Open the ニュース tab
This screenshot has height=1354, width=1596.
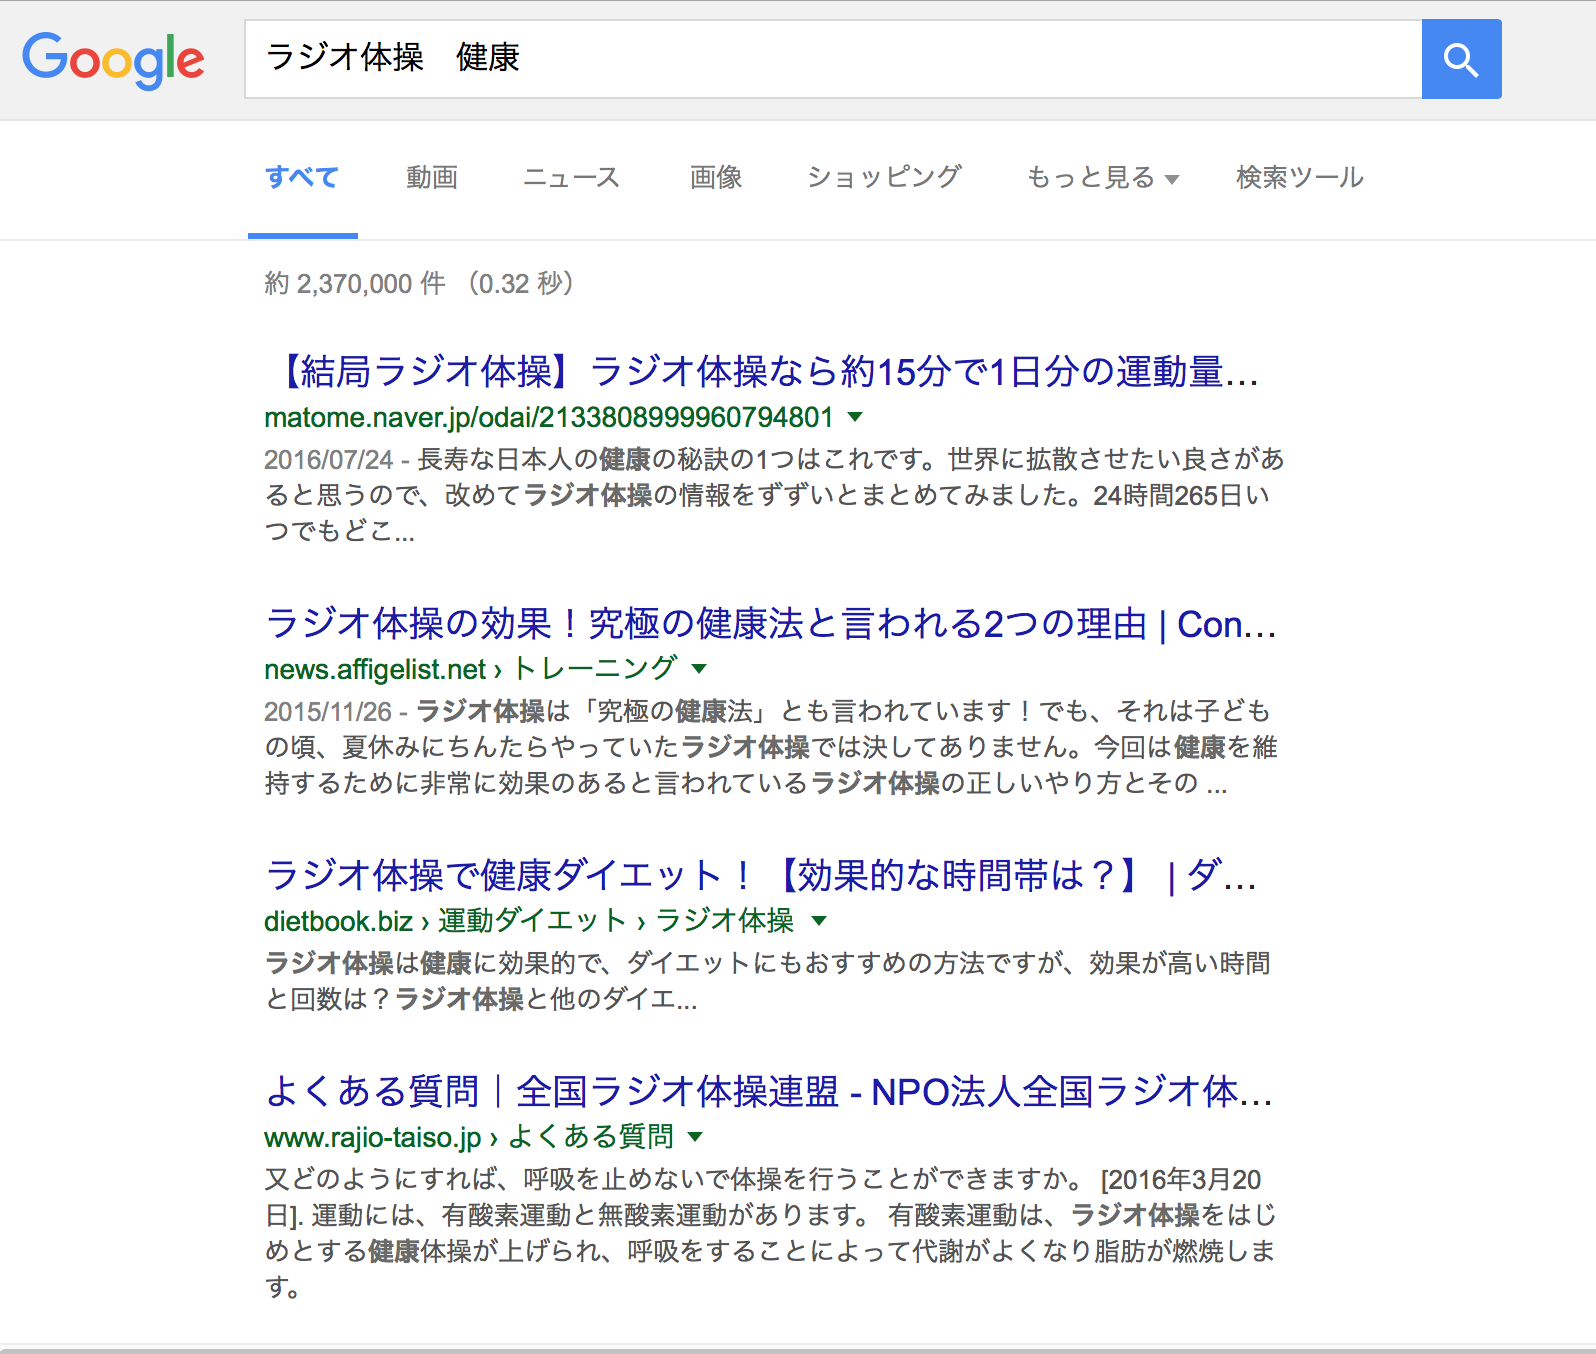pos(571,178)
